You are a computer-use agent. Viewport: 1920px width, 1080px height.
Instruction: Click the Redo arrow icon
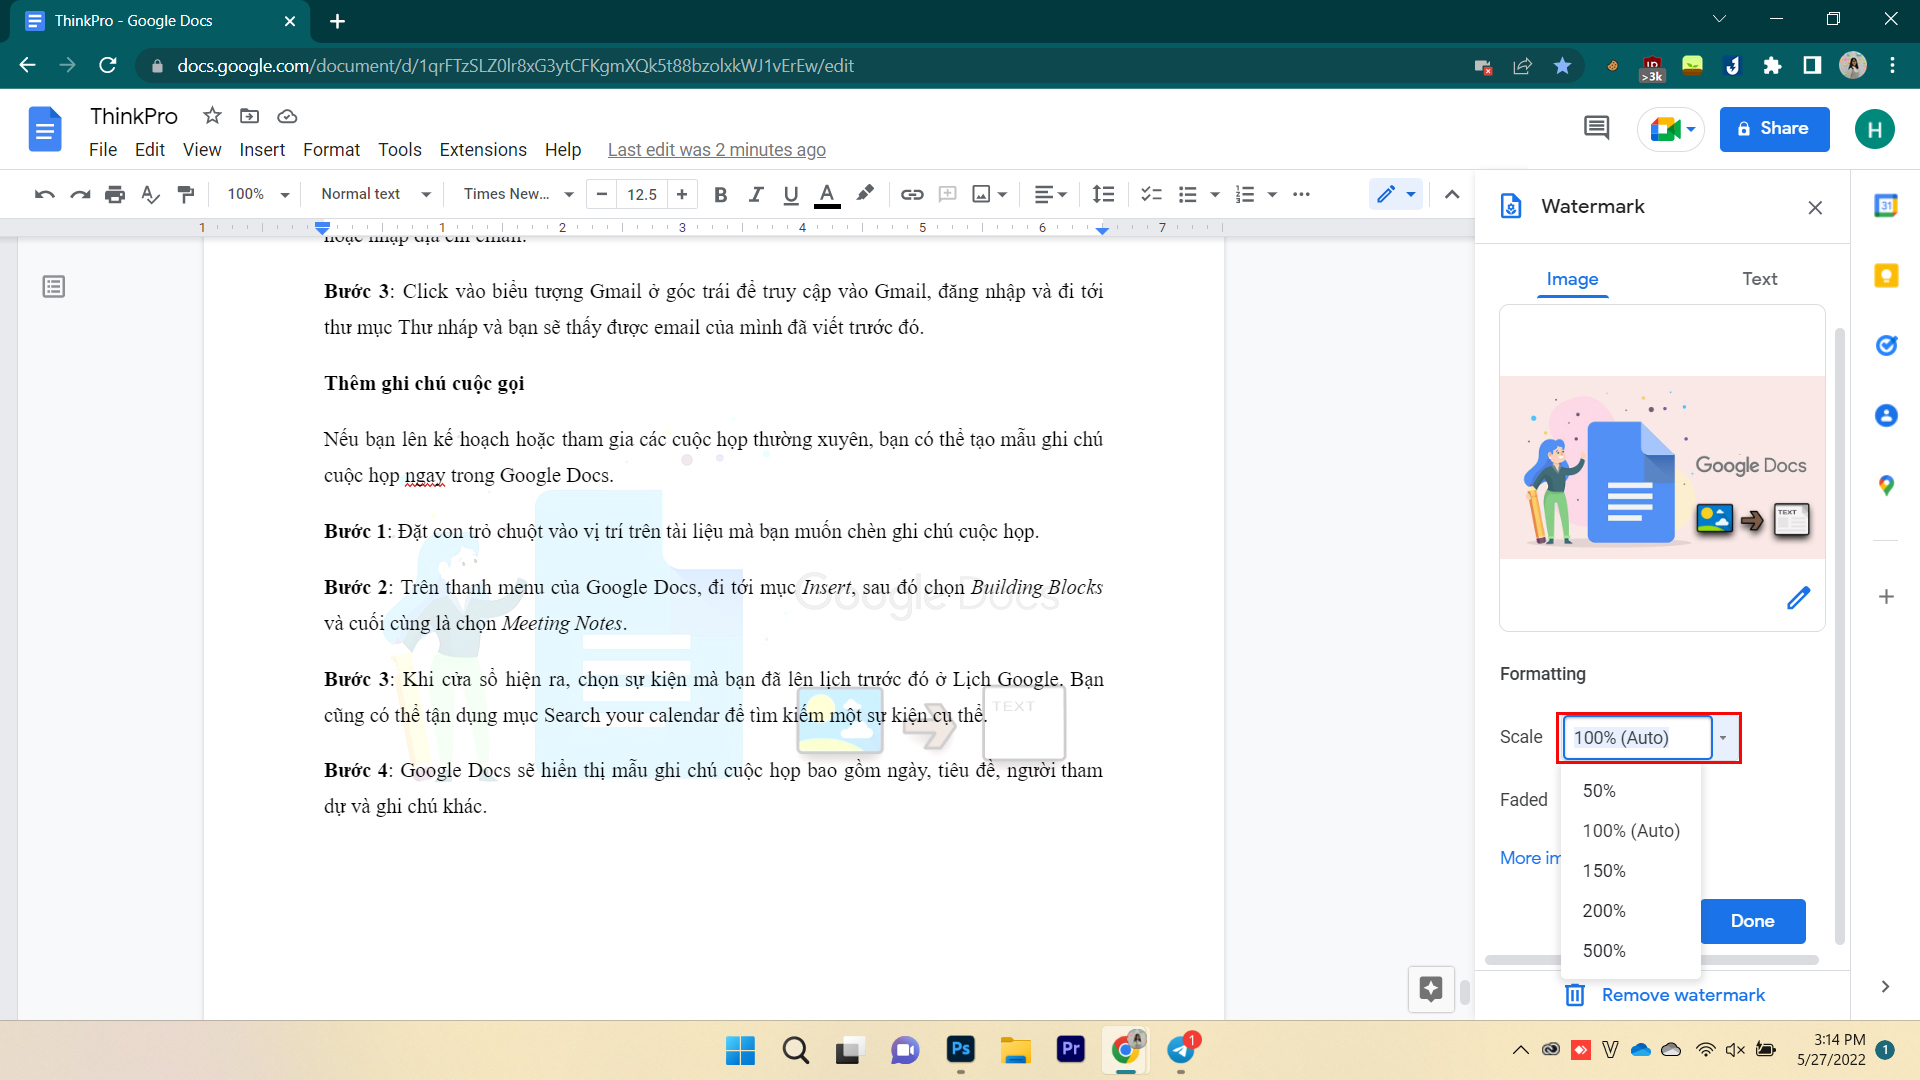click(x=80, y=194)
